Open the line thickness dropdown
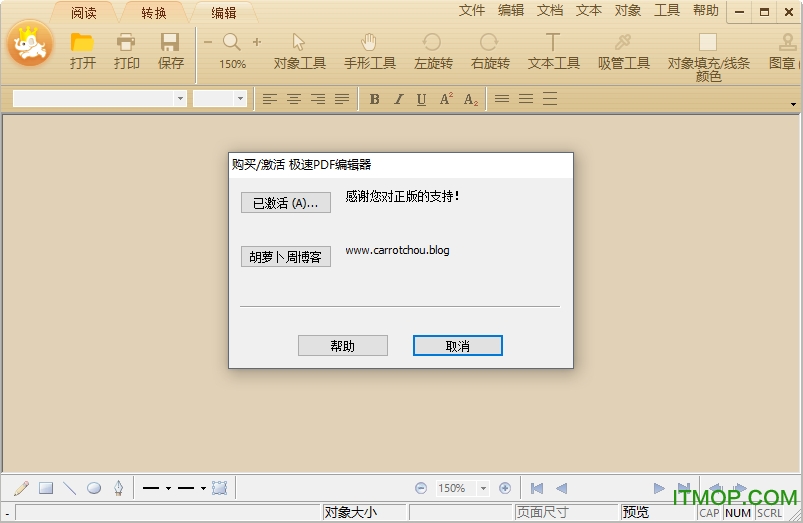This screenshot has height=523, width=803. coord(168,488)
